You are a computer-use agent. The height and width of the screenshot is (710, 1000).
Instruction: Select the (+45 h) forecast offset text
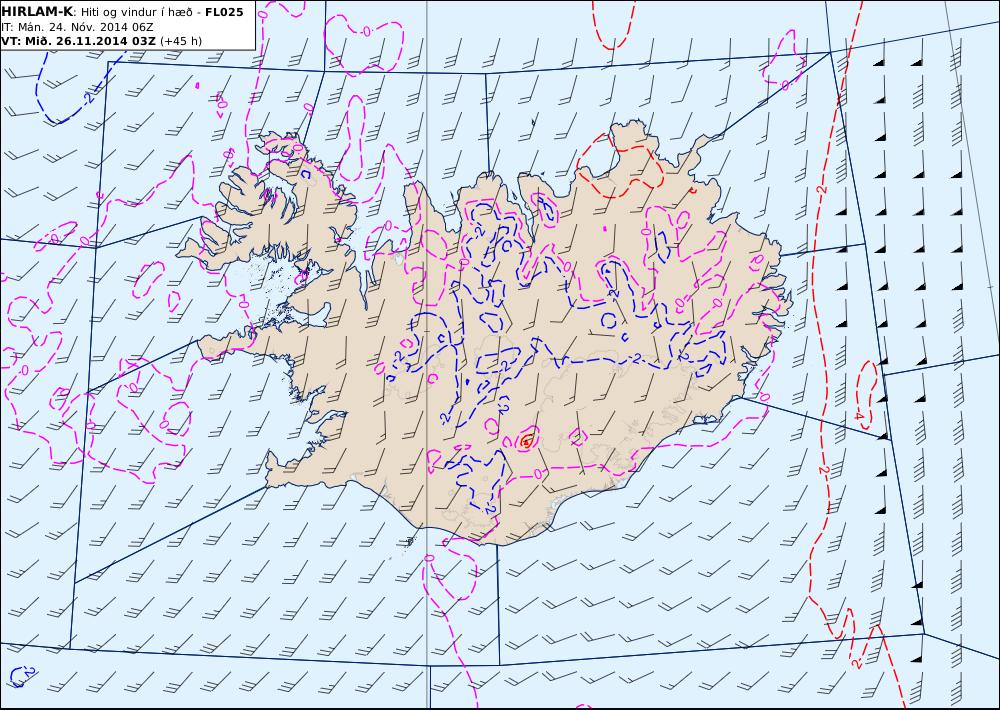coord(180,41)
